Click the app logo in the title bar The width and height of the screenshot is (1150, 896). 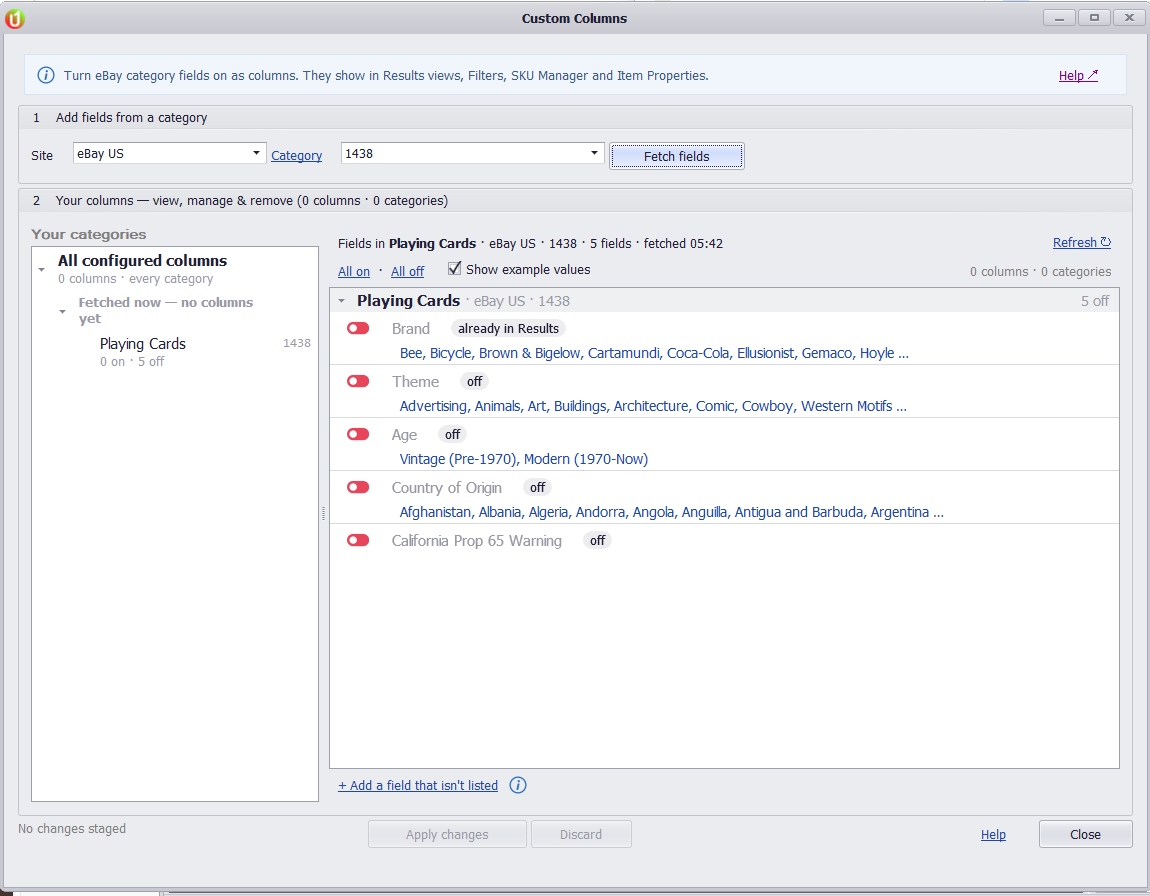[15, 18]
